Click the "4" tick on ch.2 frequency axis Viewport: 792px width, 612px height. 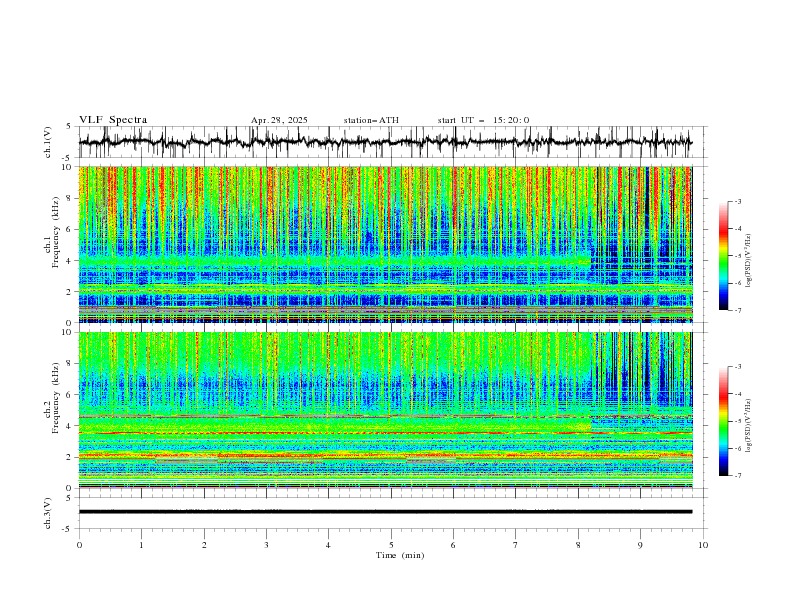(x=71, y=426)
